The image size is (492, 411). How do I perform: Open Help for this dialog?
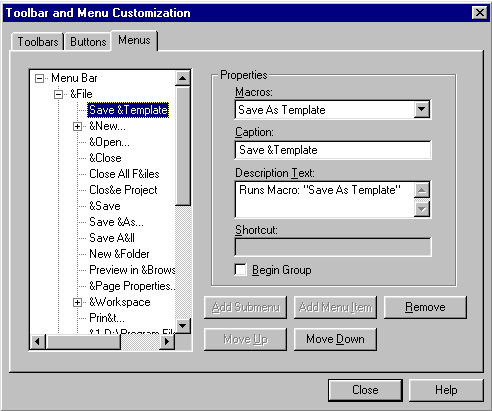click(x=446, y=390)
